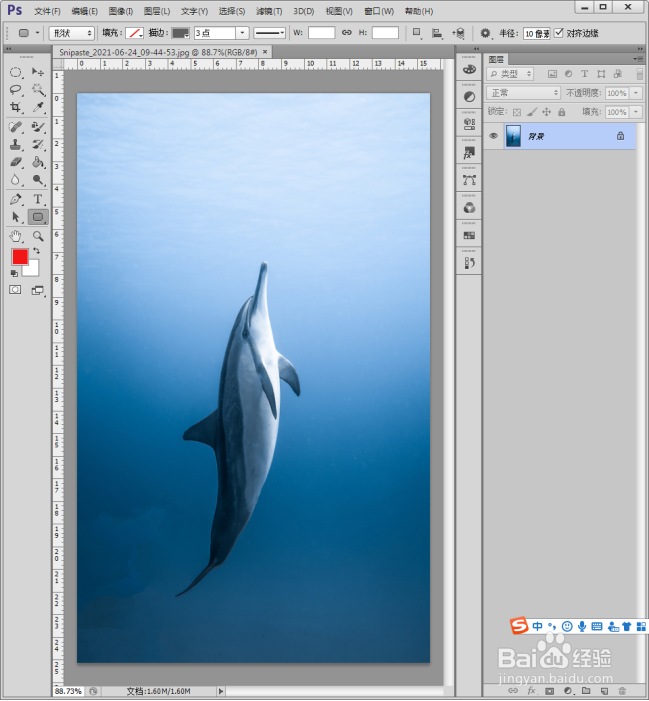Open the 图像(I) menu
649x701 pixels.
click(121, 11)
